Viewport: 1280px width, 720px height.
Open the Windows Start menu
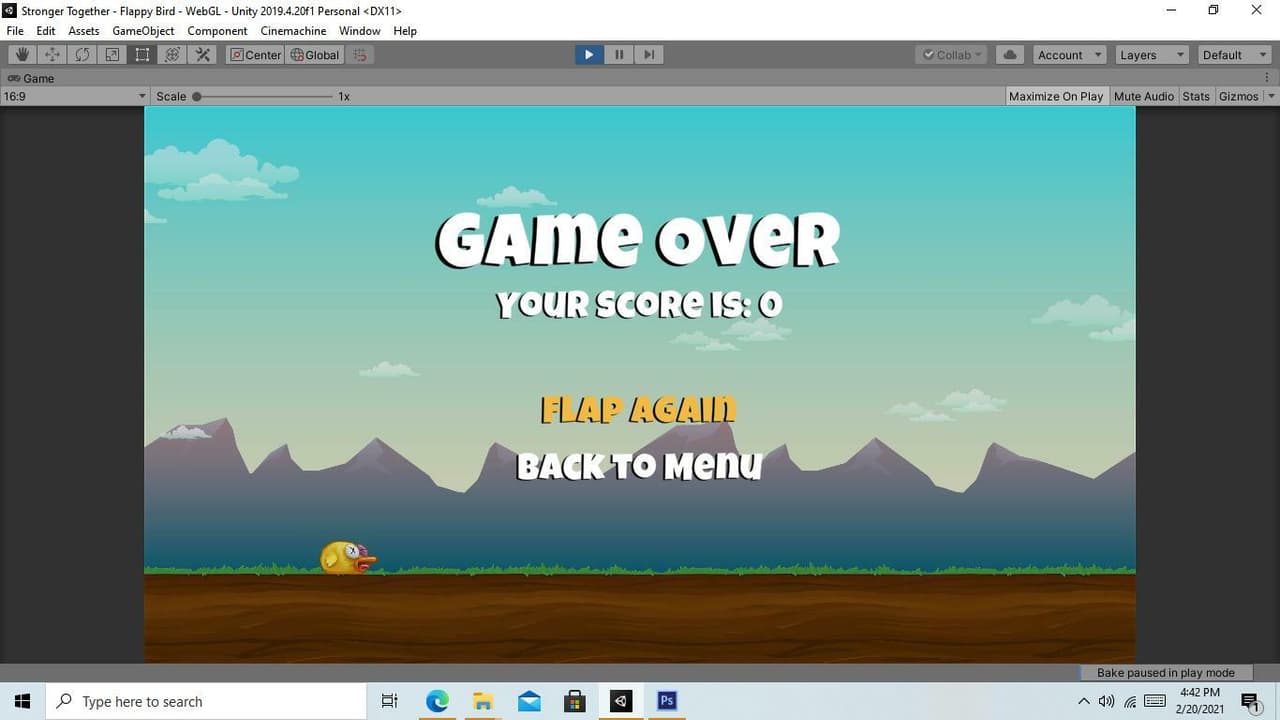23,701
